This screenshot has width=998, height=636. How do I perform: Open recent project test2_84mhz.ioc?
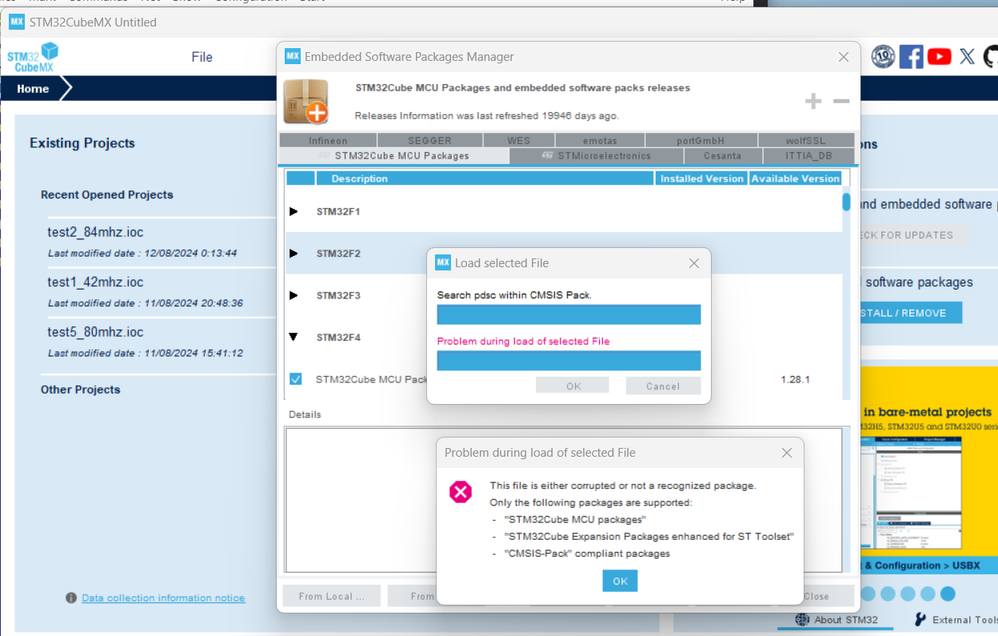pyautogui.click(x=95, y=232)
